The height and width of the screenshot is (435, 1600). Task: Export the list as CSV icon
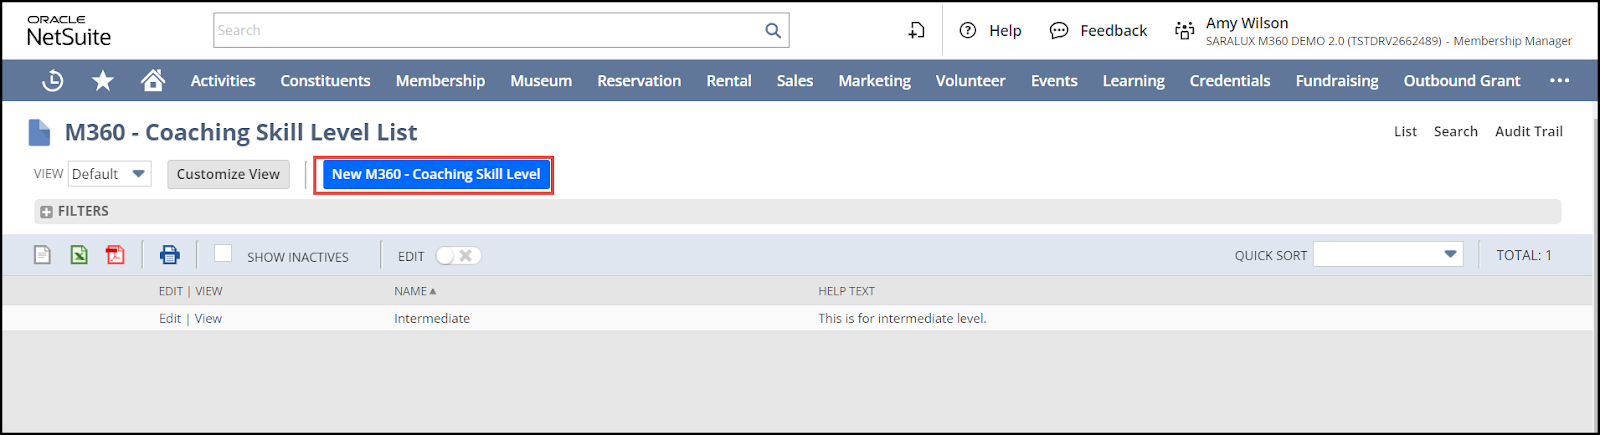pyautogui.click(x=42, y=256)
